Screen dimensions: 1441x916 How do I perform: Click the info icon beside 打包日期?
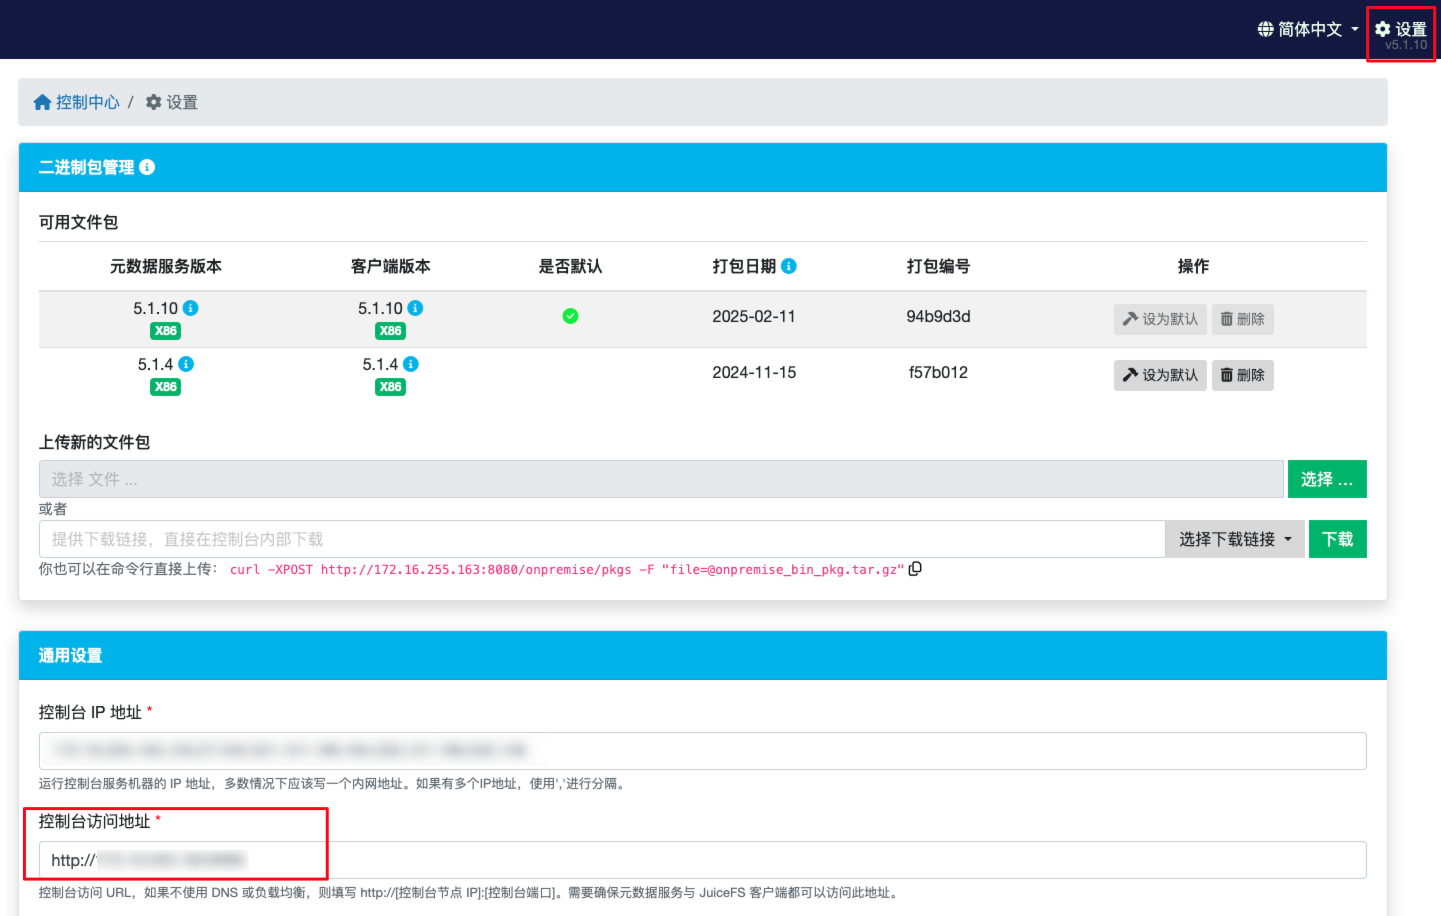[x=789, y=266]
